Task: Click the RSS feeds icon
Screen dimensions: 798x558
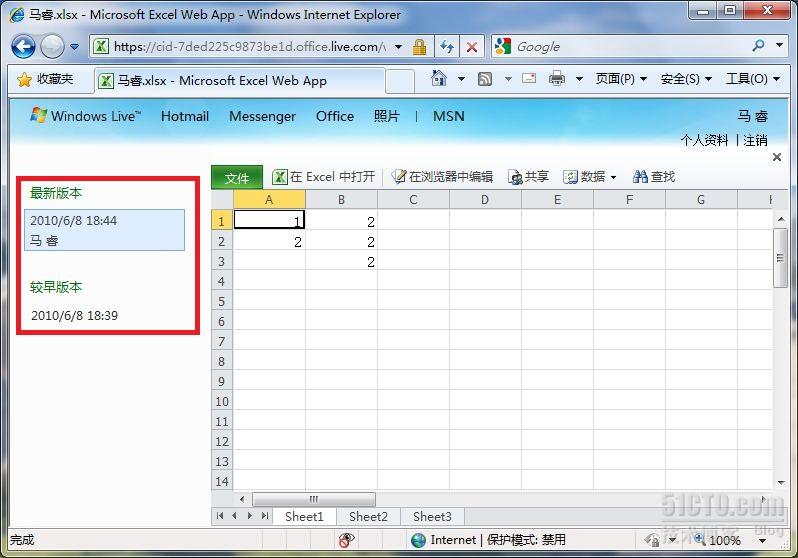Action: (x=485, y=79)
